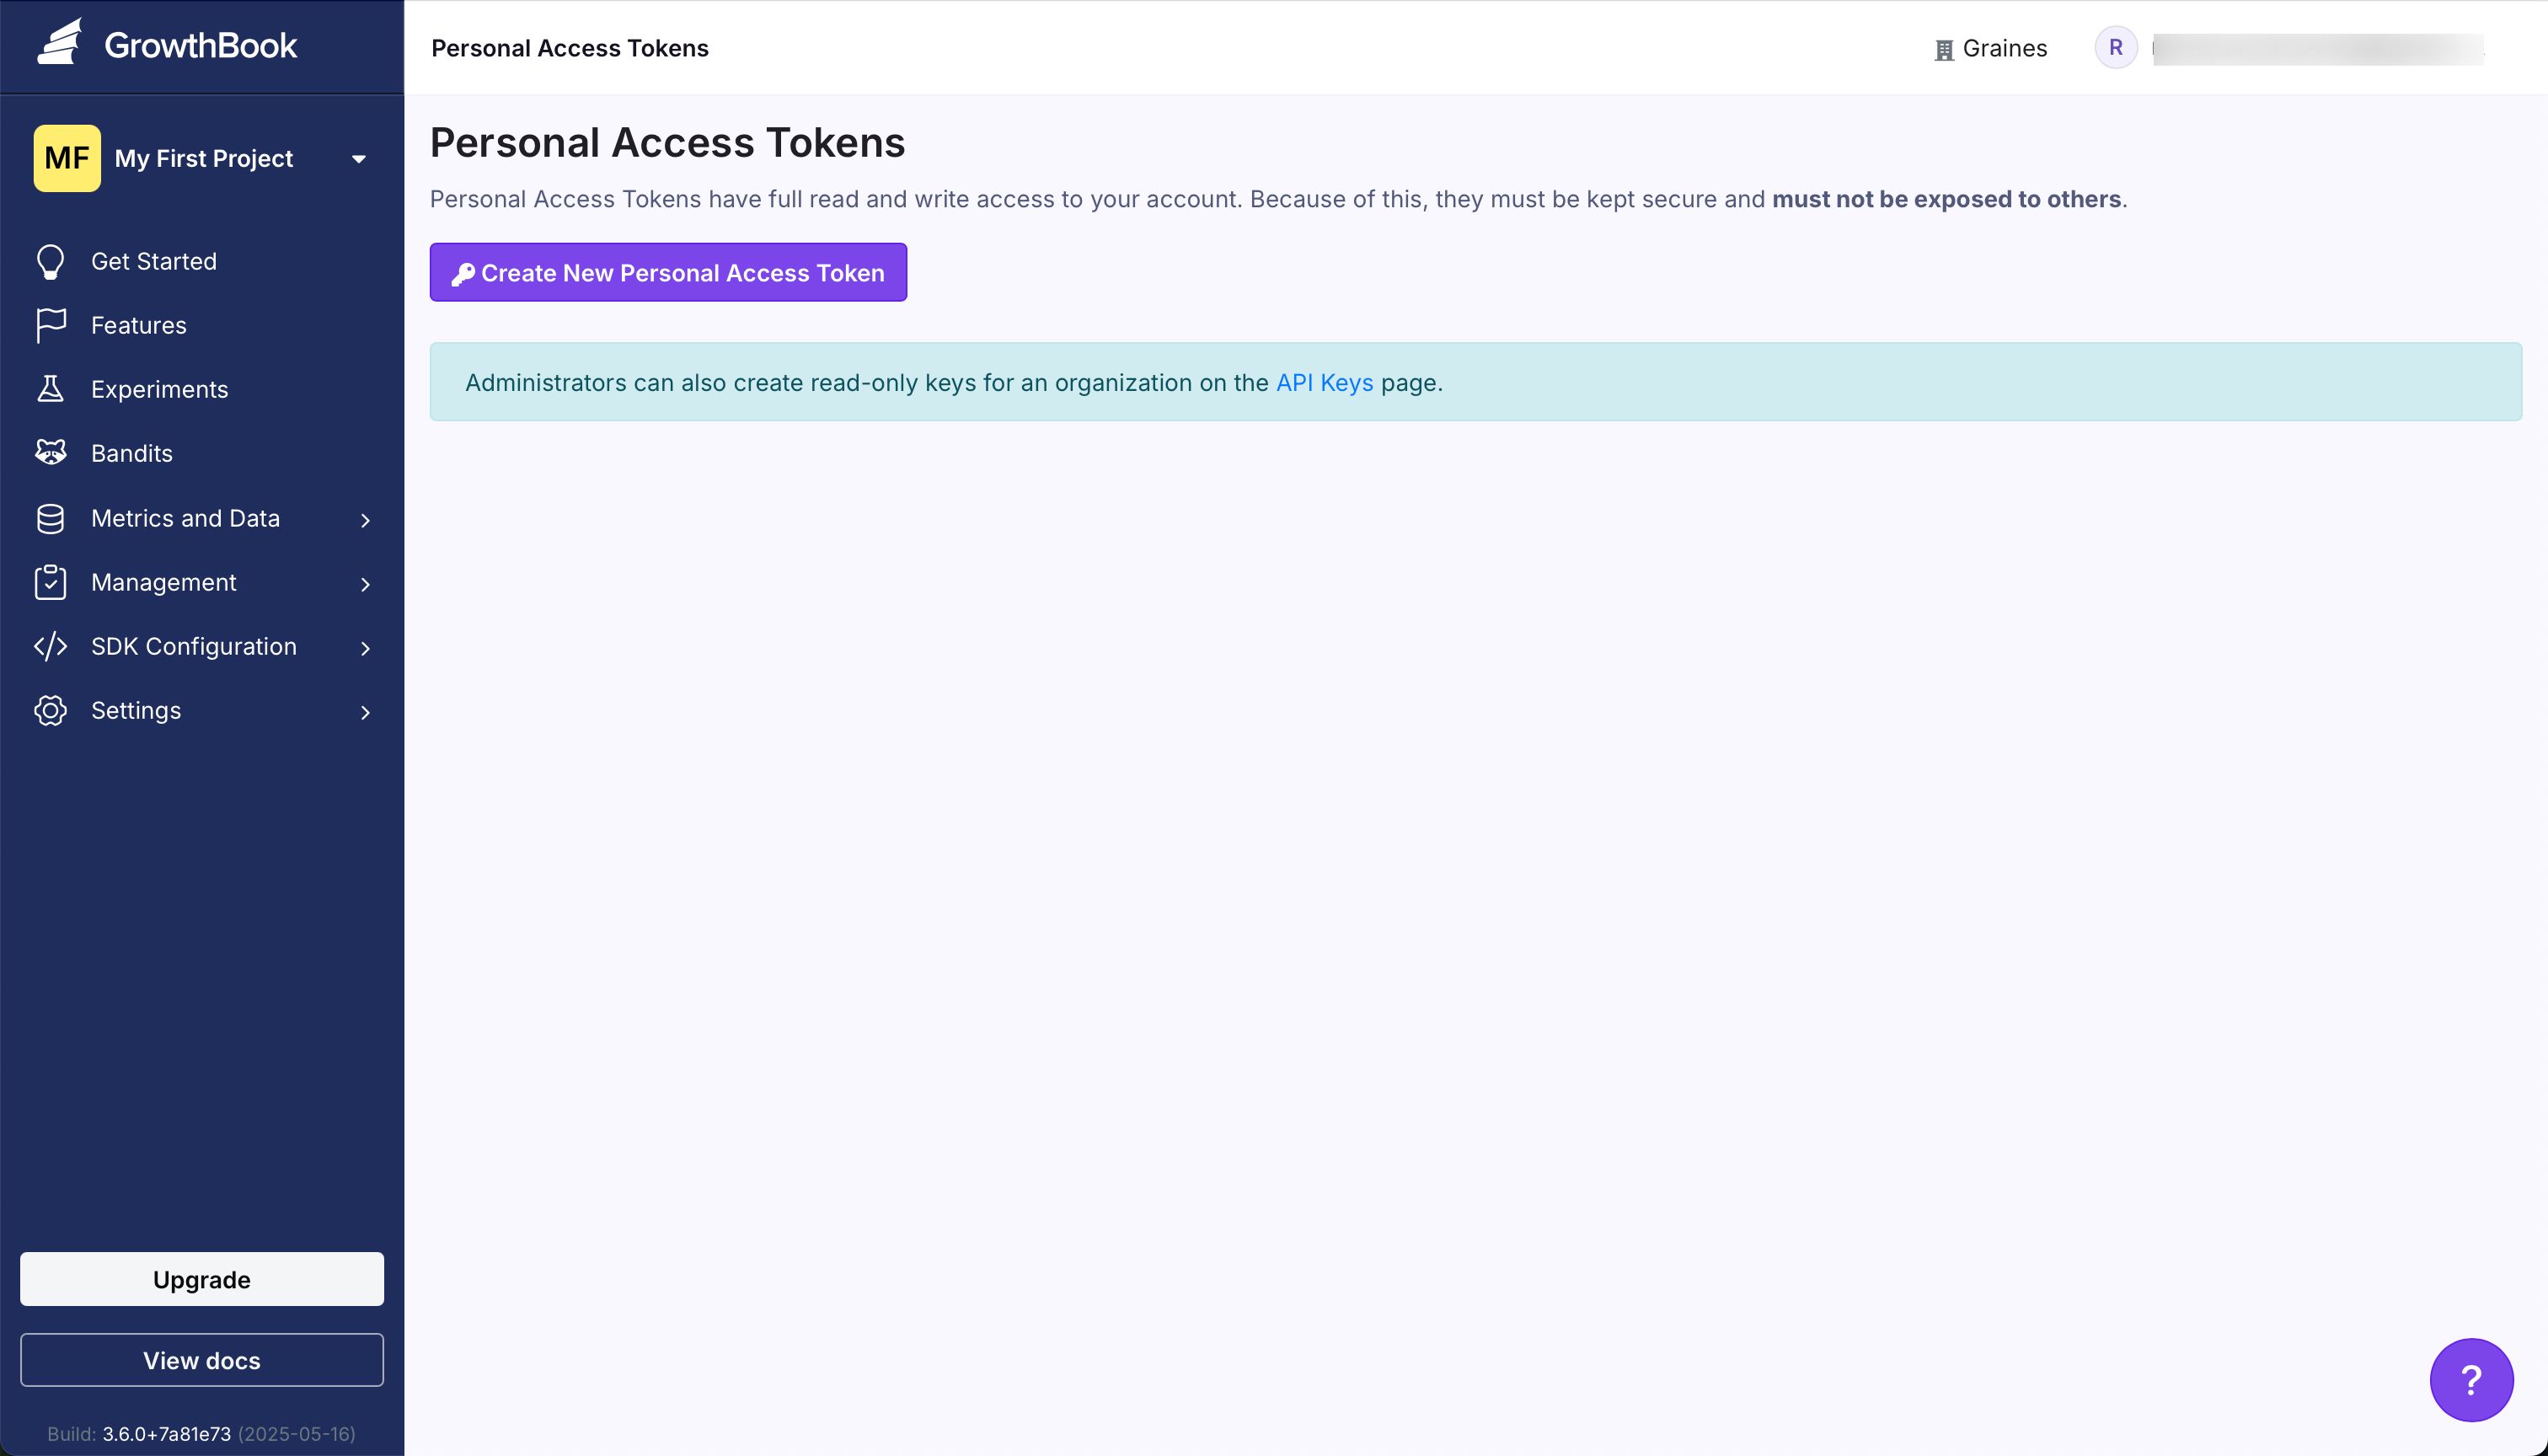Expand the Metrics and Data chevron
This screenshot has height=1456, width=2548.
tap(365, 520)
